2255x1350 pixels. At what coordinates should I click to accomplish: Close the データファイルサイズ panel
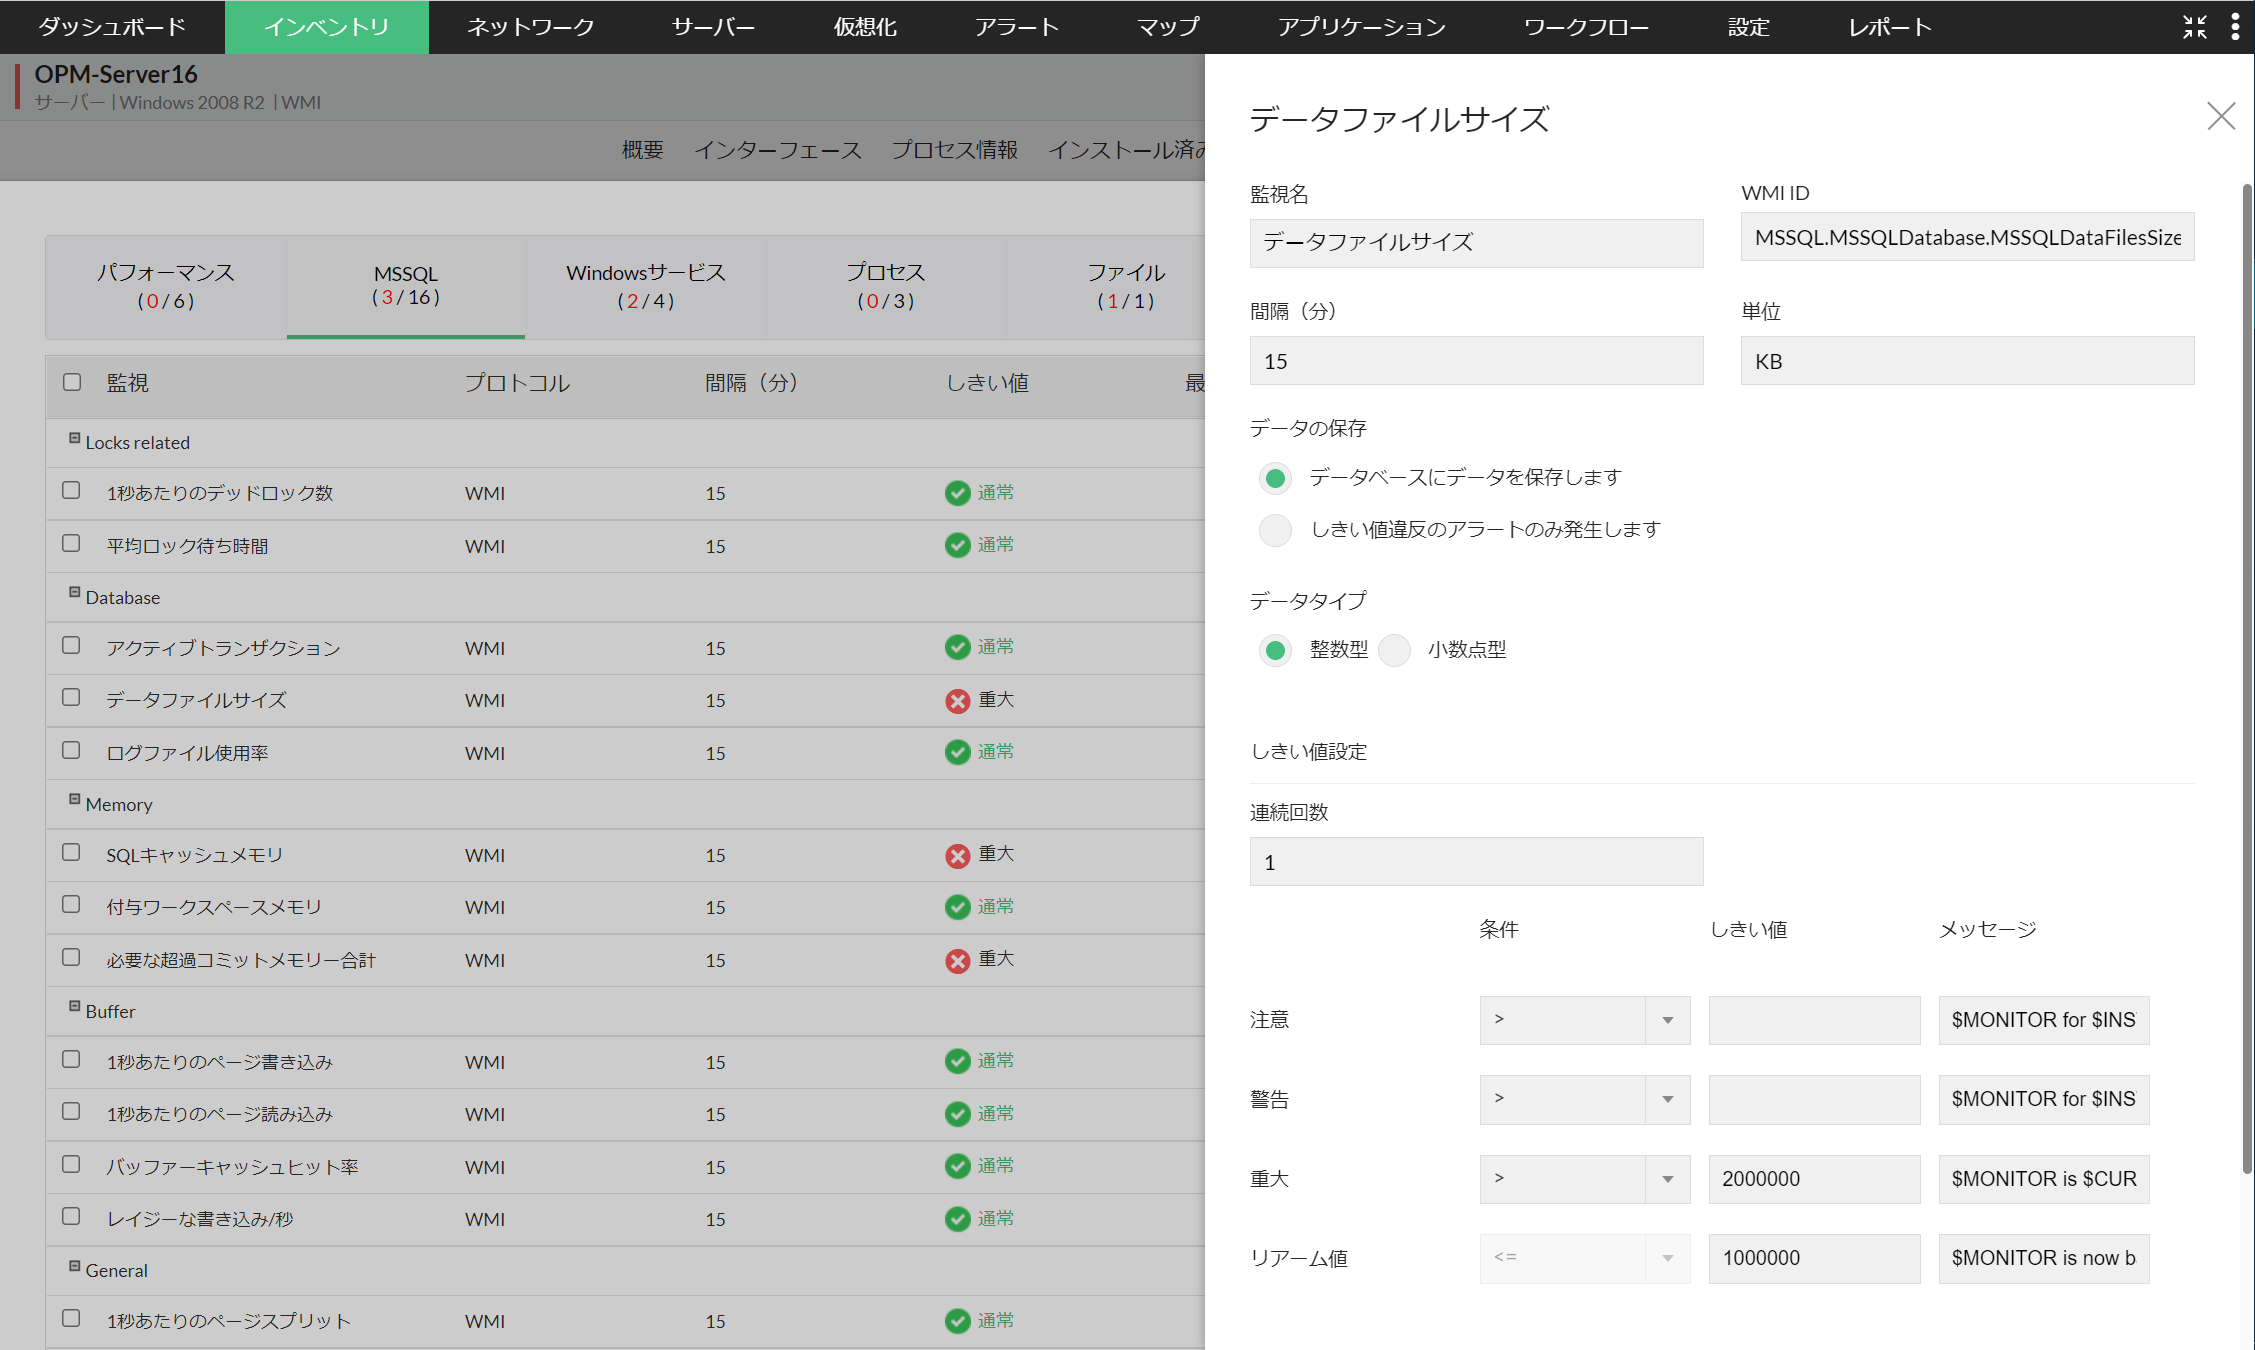click(2220, 116)
